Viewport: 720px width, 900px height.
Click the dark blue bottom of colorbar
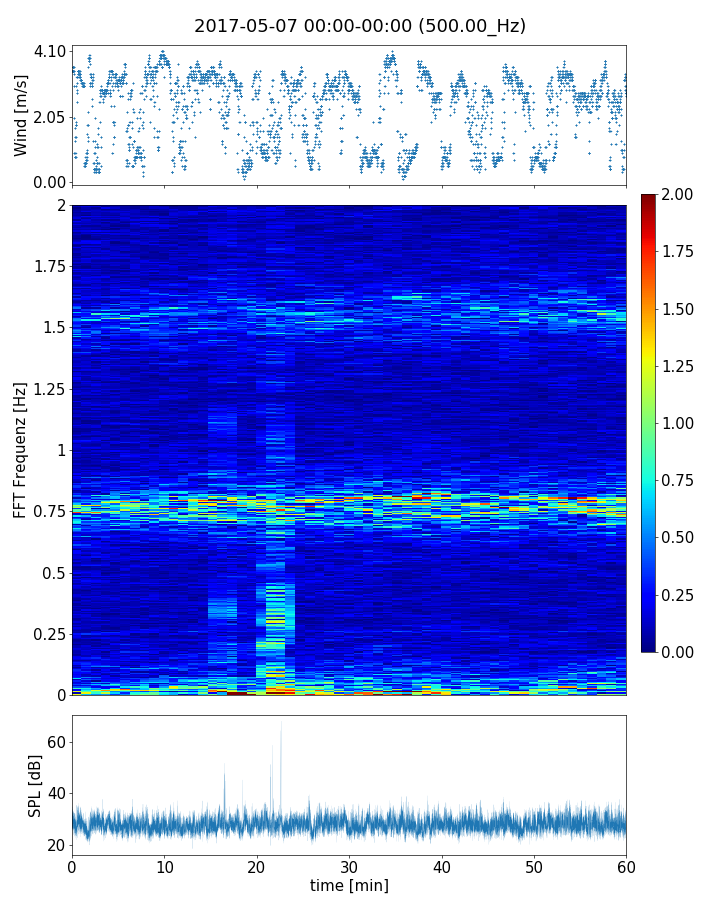649,646
